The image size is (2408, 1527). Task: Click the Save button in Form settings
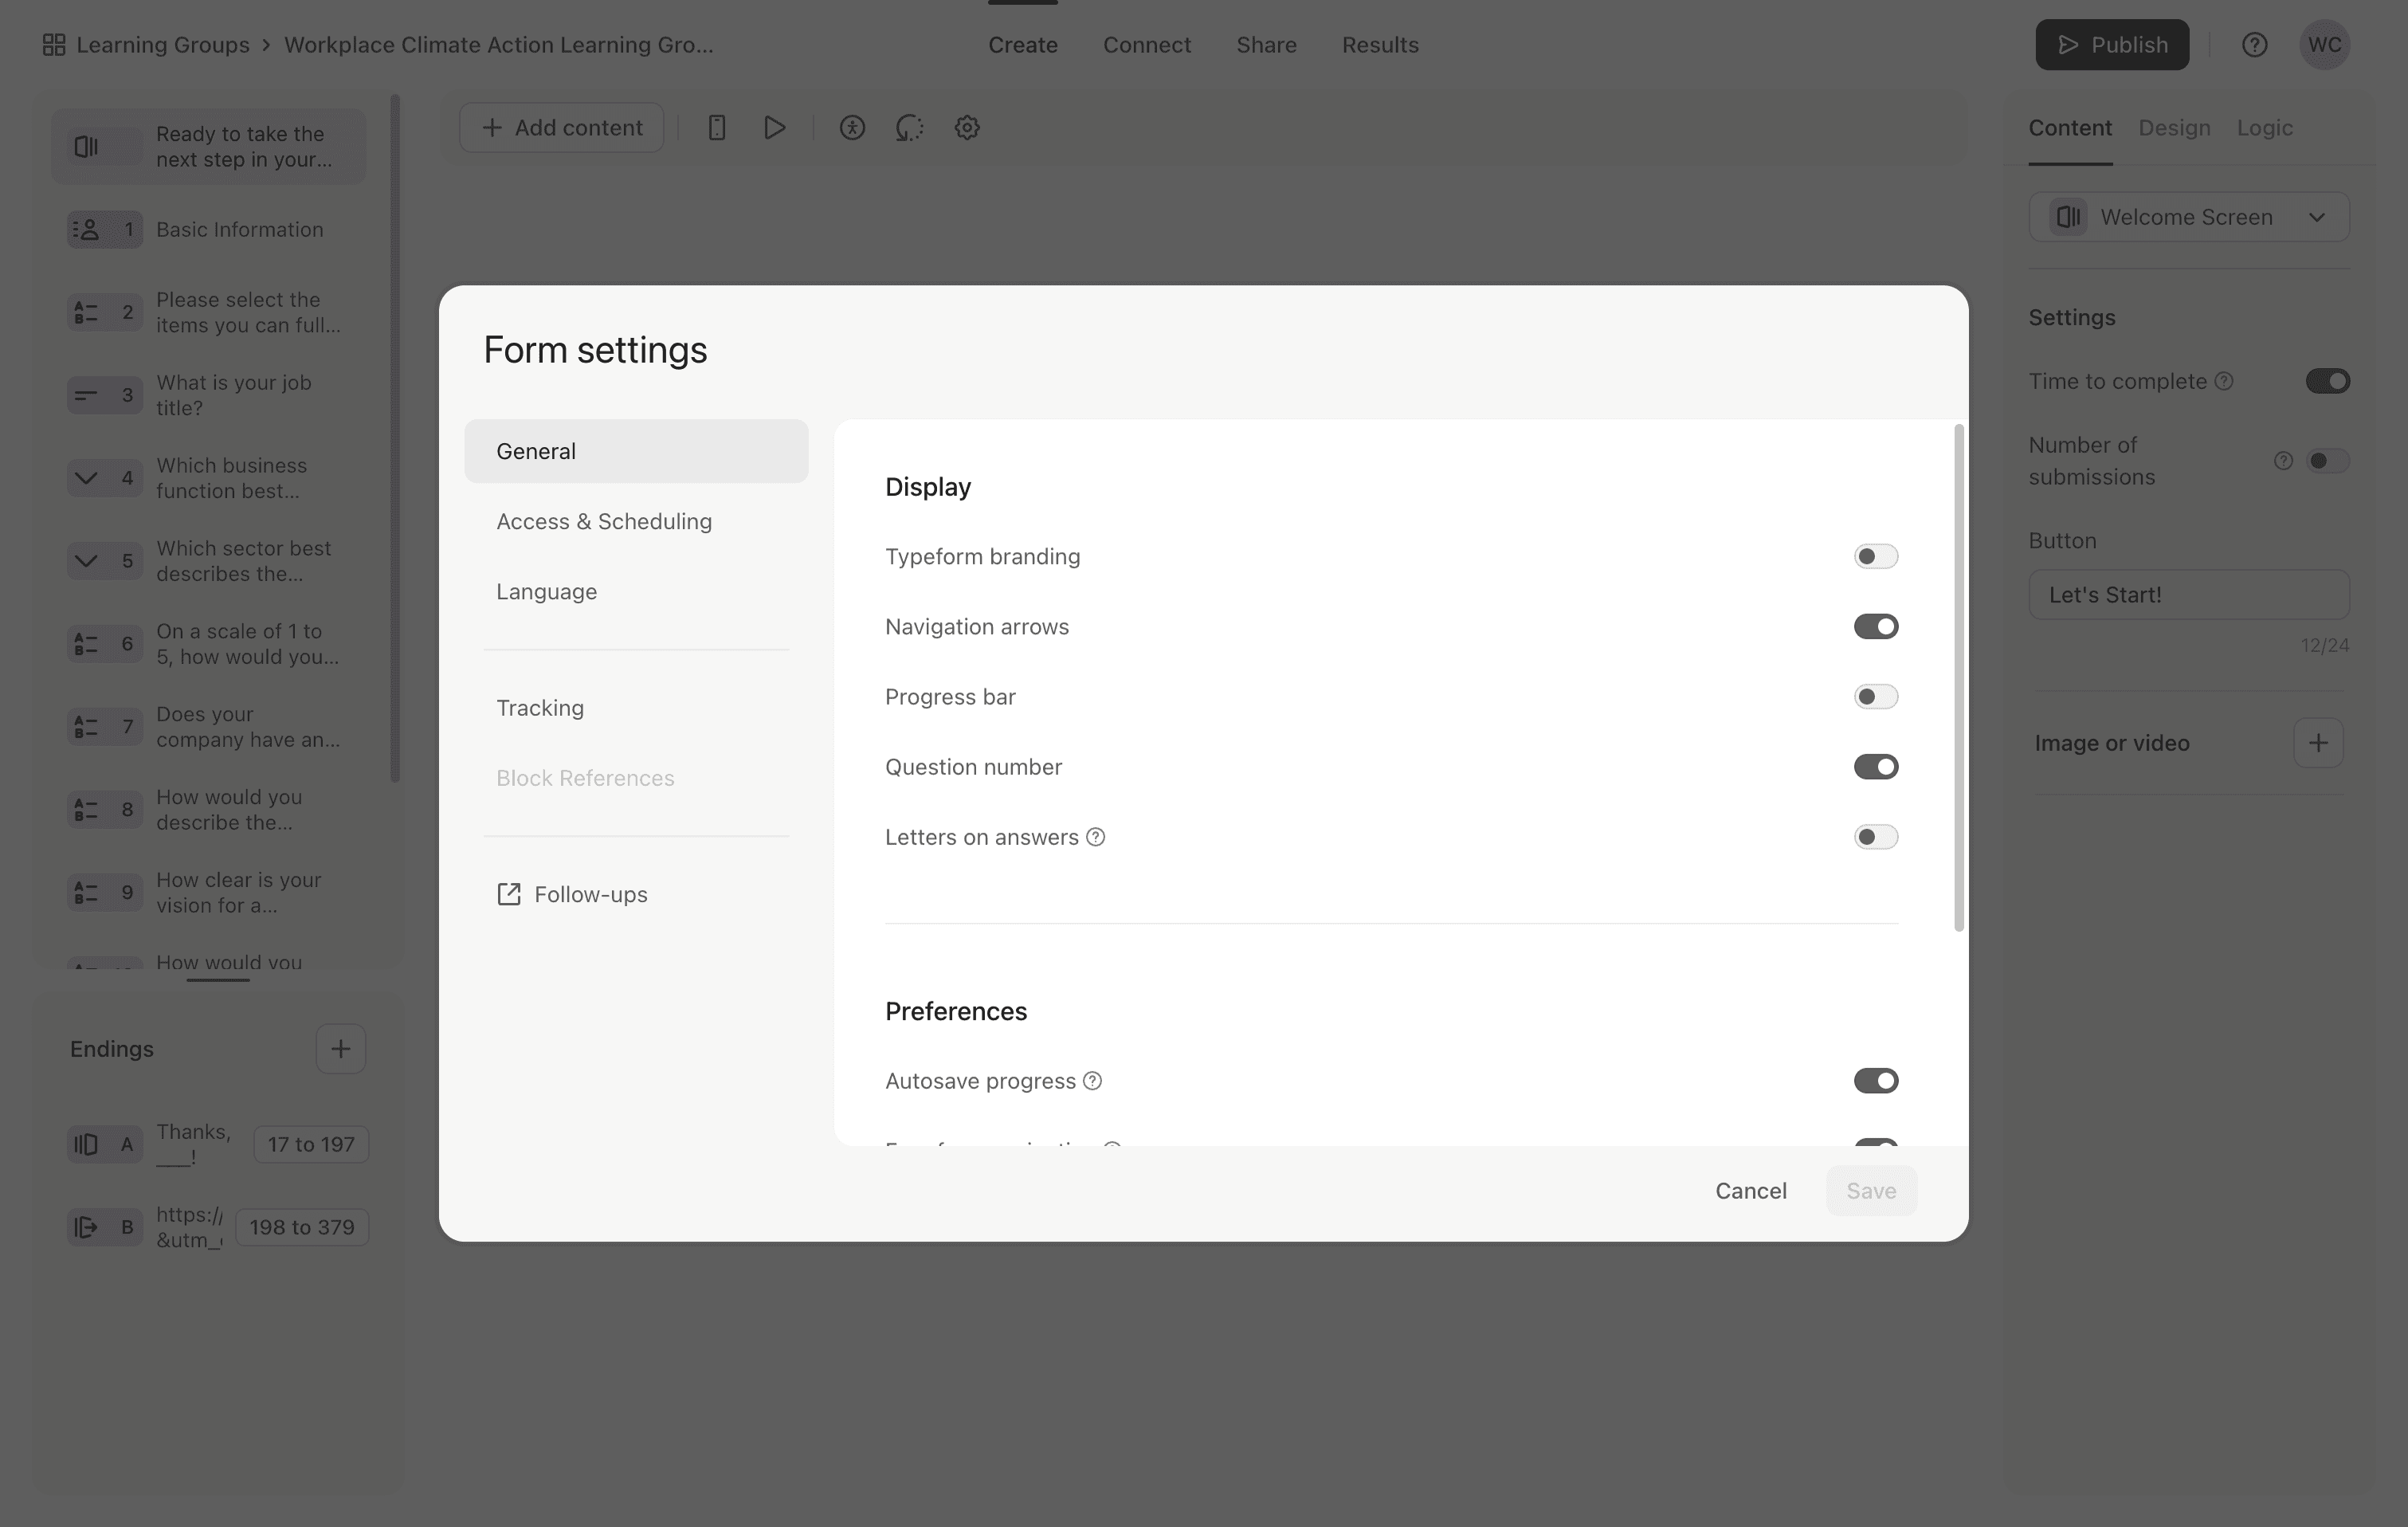tap(1871, 1191)
